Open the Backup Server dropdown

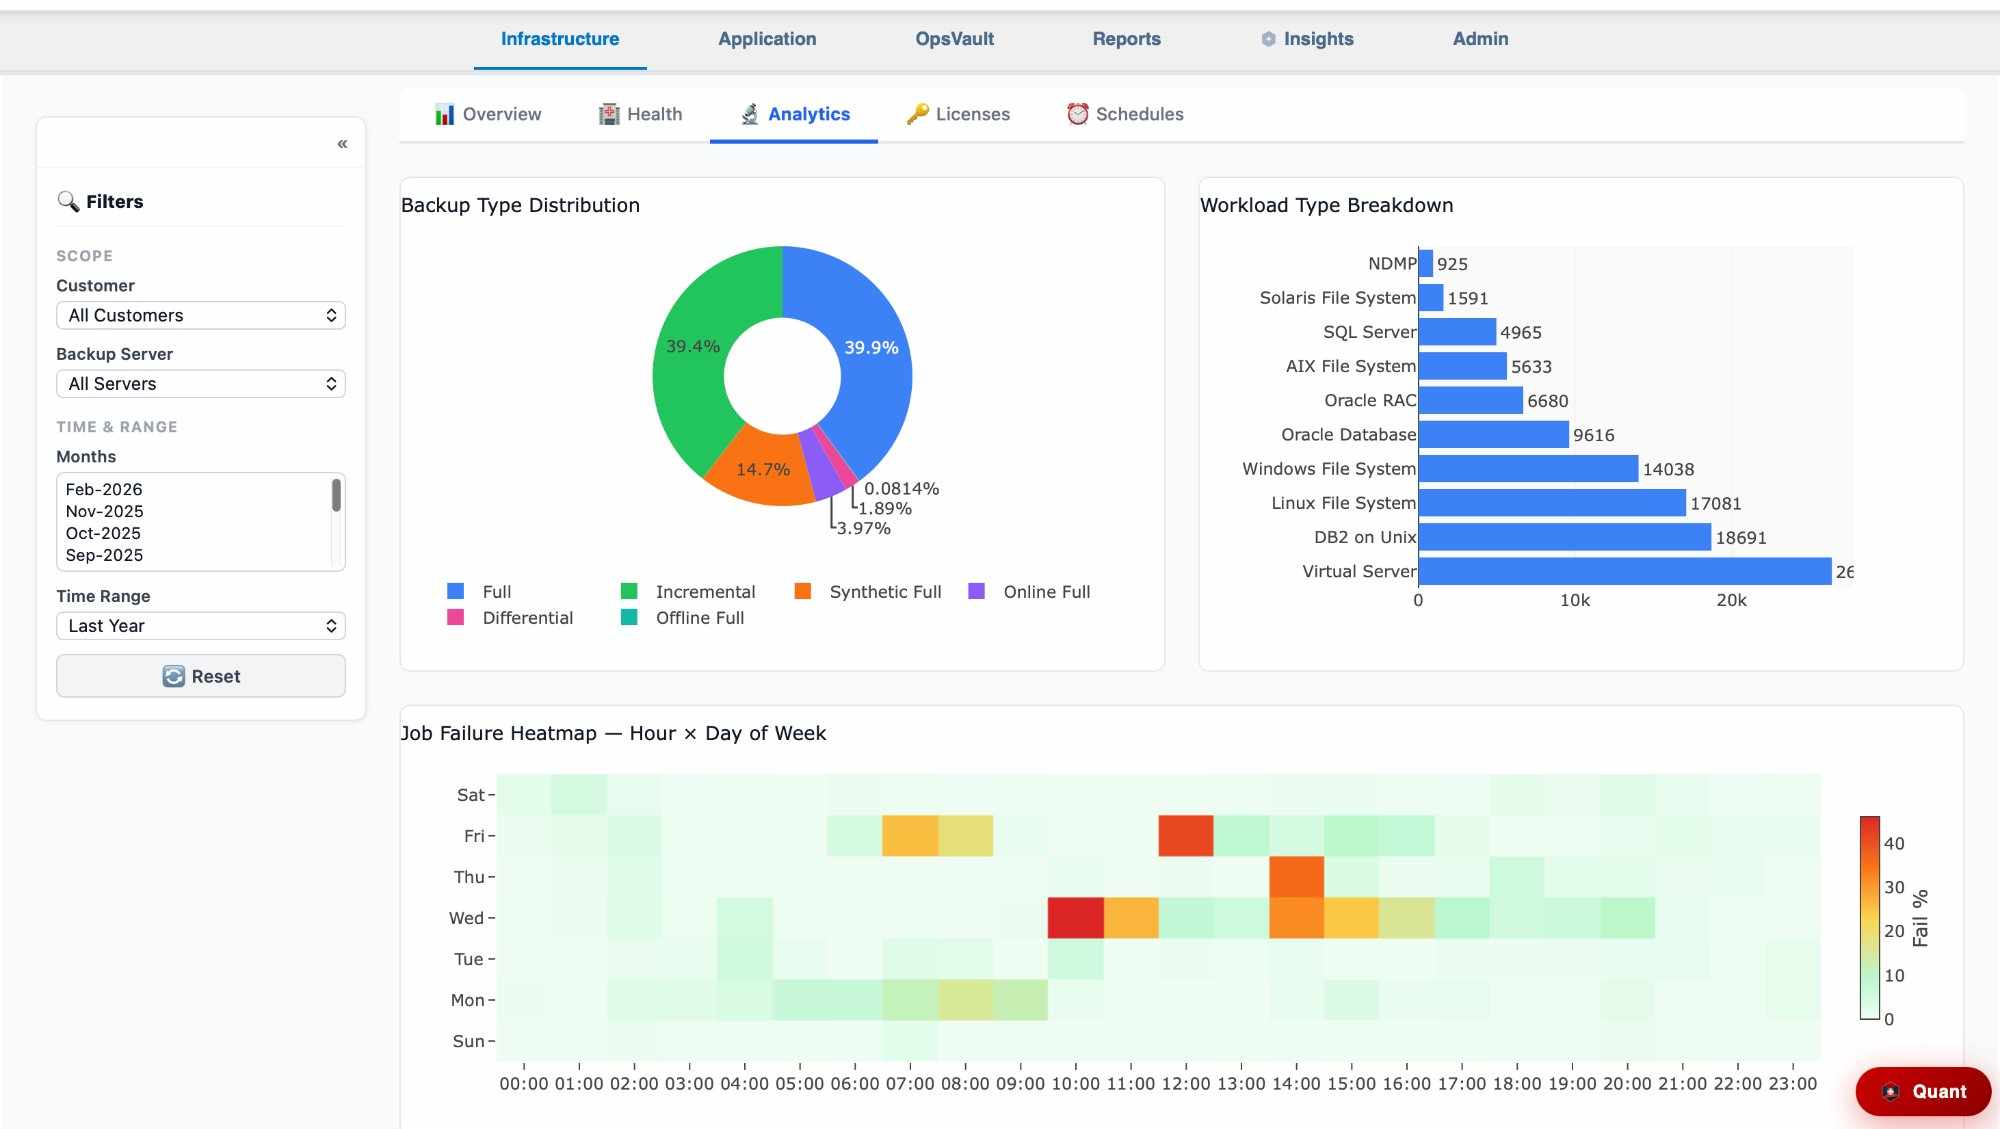click(200, 384)
